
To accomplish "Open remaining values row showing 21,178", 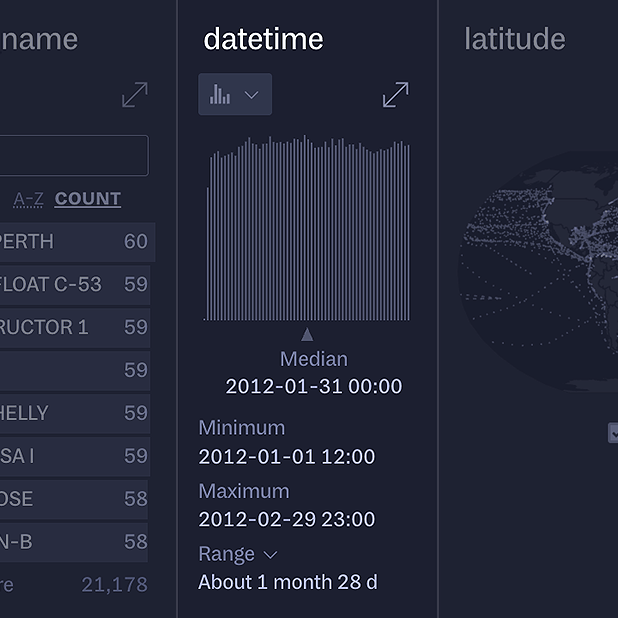I will pos(74,584).
